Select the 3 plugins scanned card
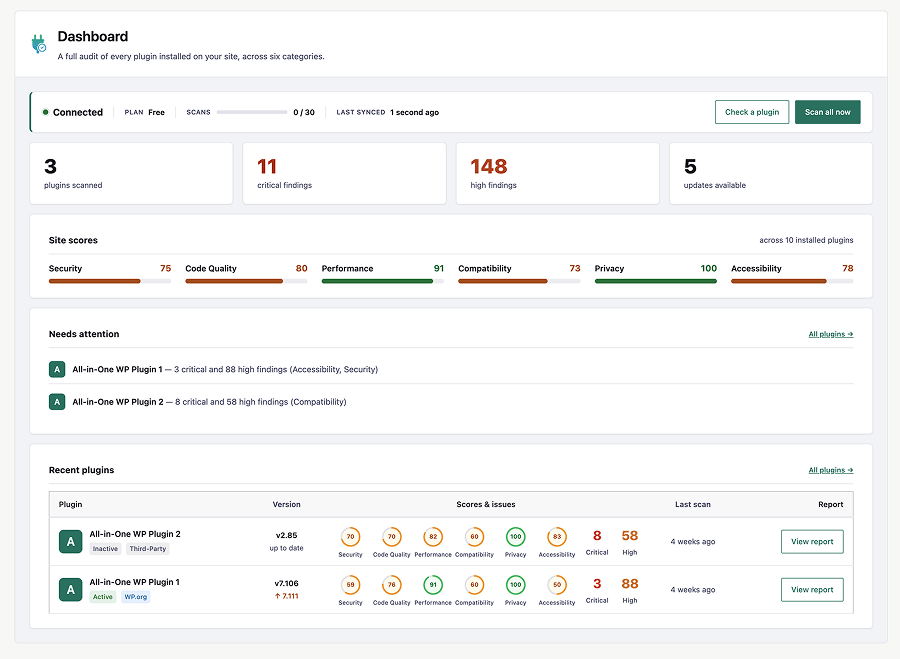The width and height of the screenshot is (900, 659). coord(131,173)
